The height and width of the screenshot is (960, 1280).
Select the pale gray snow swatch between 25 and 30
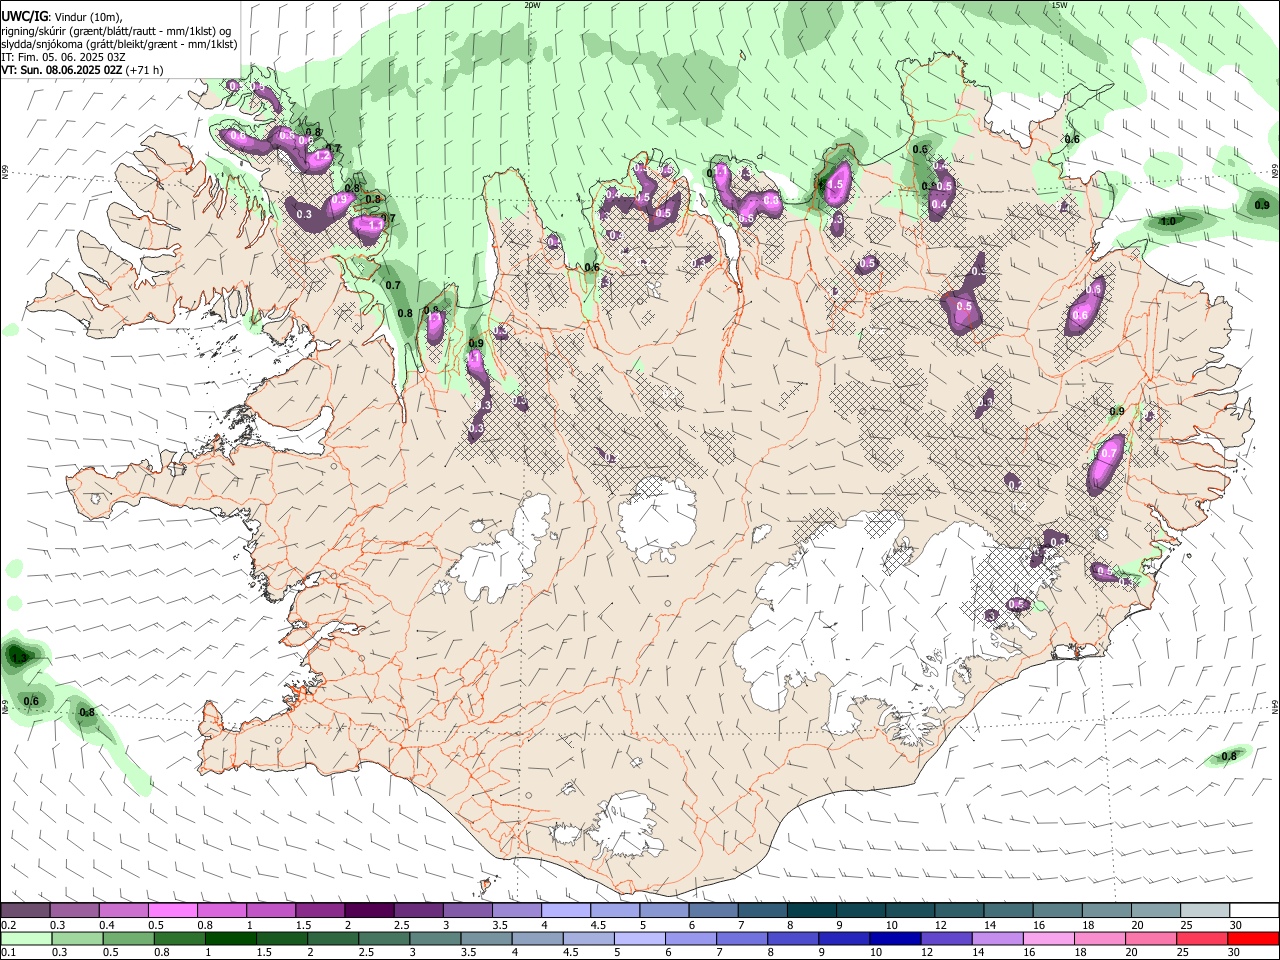pyautogui.click(x=1206, y=911)
